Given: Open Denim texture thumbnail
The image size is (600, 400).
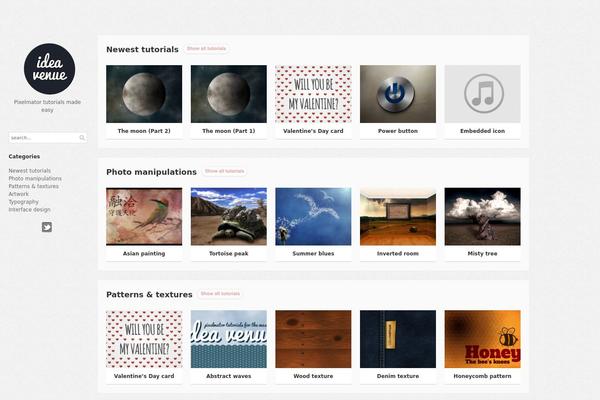Looking at the screenshot, I should click(398, 339).
